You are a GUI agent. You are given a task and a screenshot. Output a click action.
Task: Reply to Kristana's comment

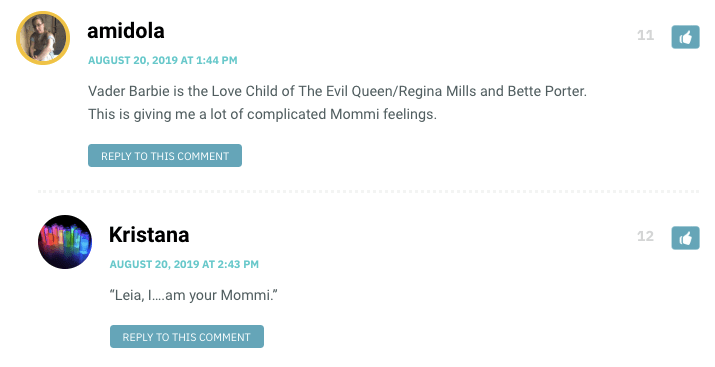[187, 337]
